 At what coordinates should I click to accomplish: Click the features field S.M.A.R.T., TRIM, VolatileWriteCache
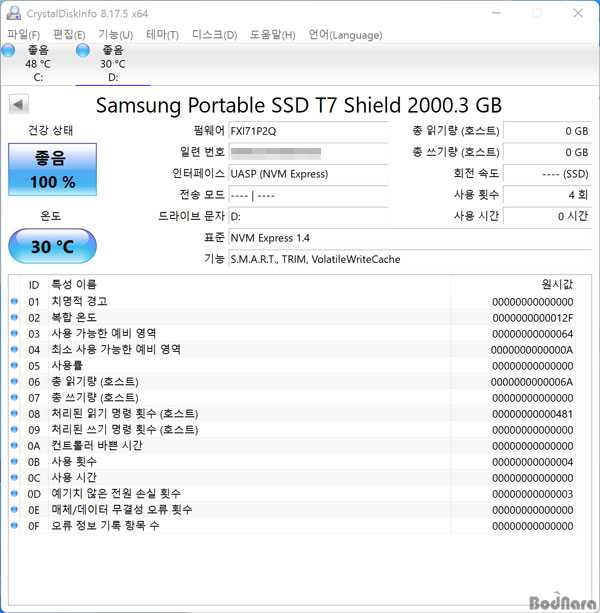pyautogui.click(x=410, y=259)
